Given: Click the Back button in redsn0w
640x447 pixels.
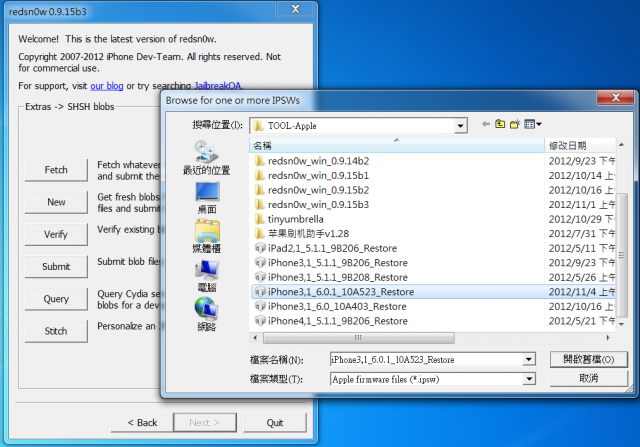Looking at the screenshot, I should tap(142, 423).
